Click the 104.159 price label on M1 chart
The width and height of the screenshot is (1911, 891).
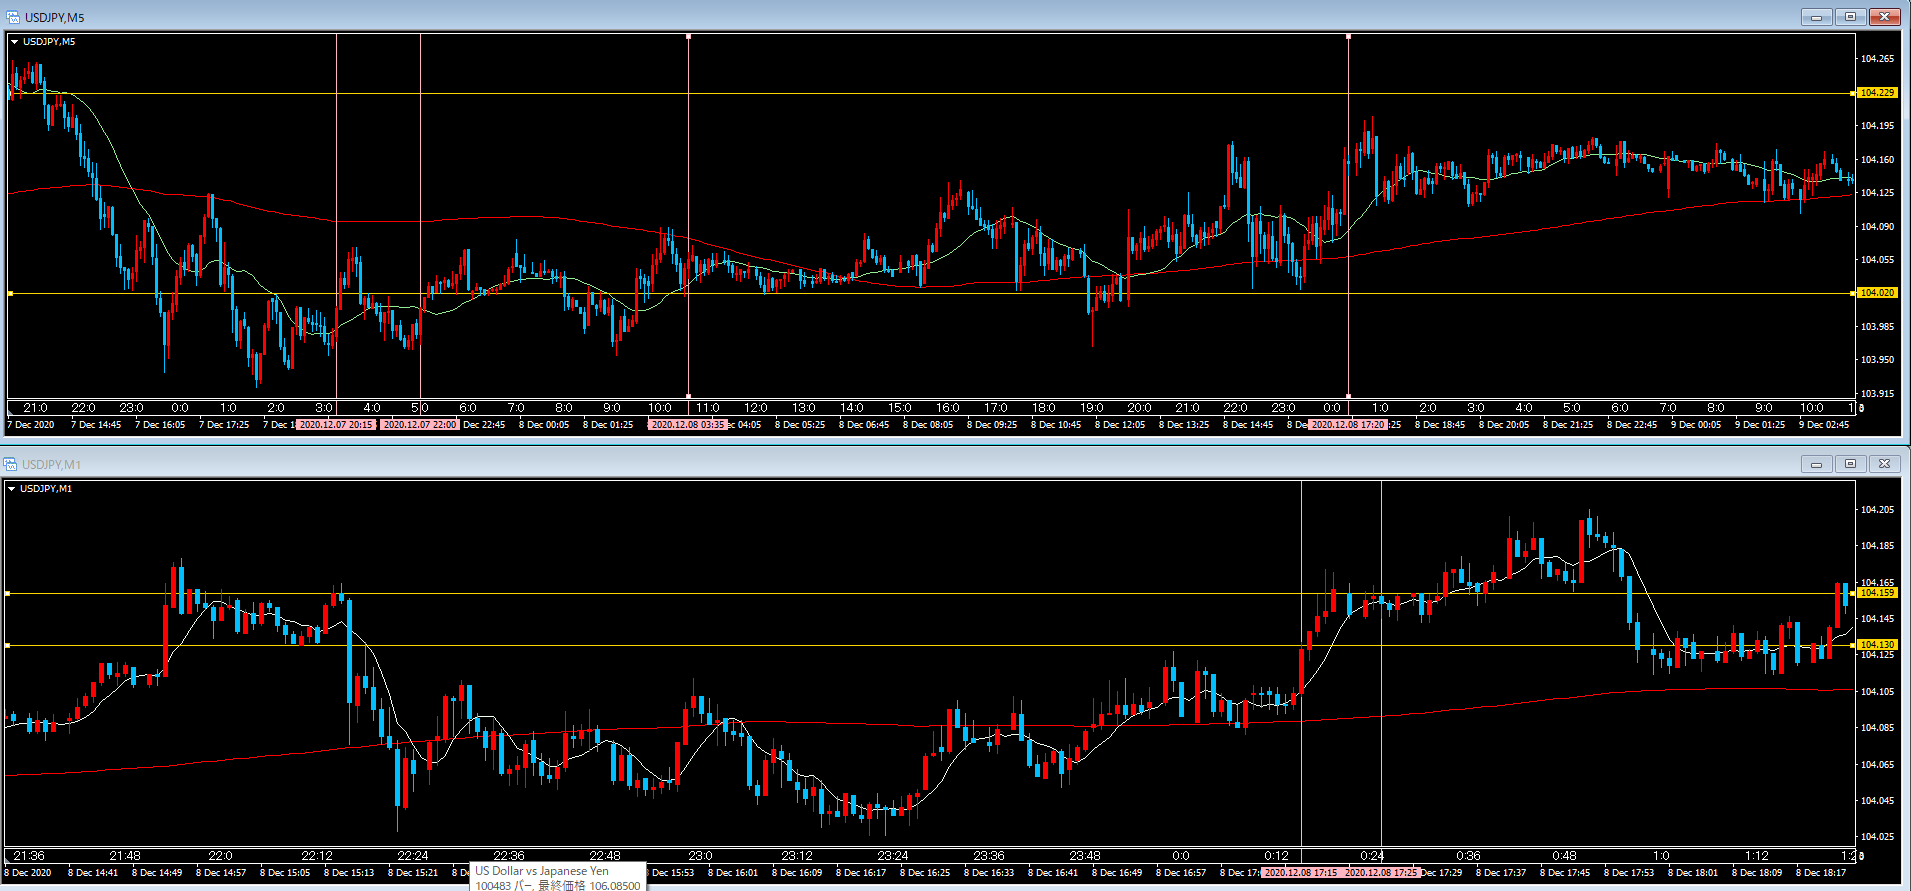1877,593
